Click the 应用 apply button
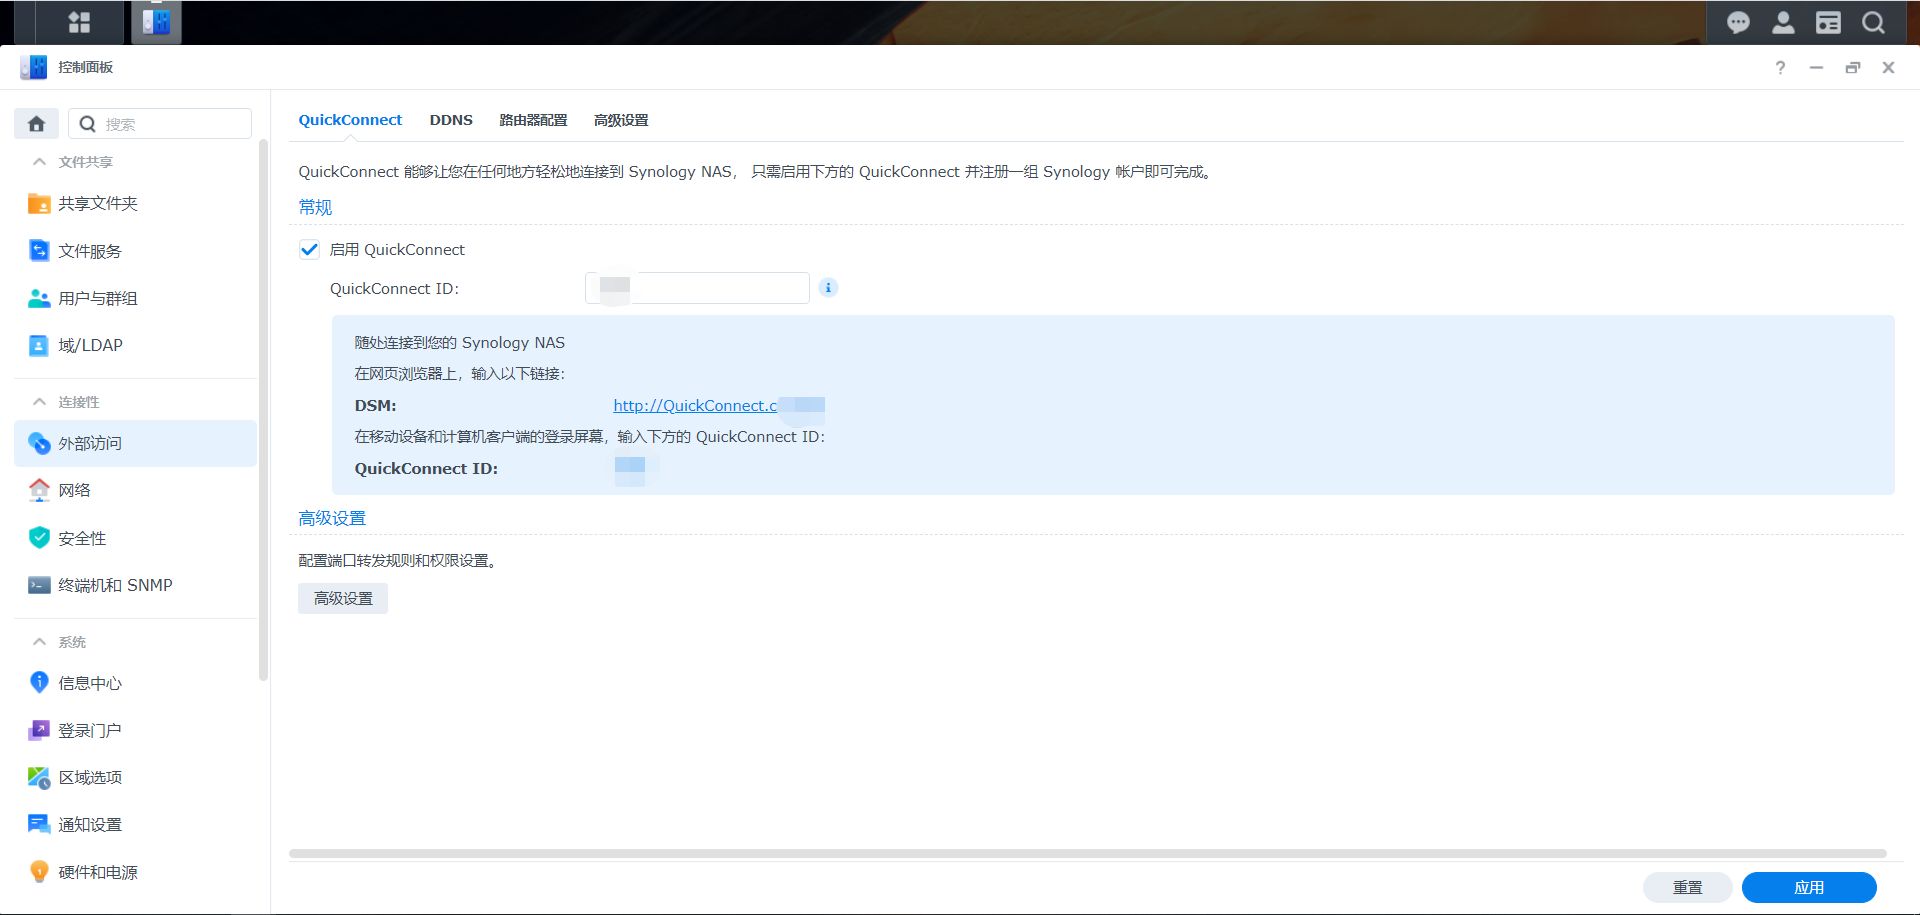The width and height of the screenshot is (1920, 915). [1809, 887]
